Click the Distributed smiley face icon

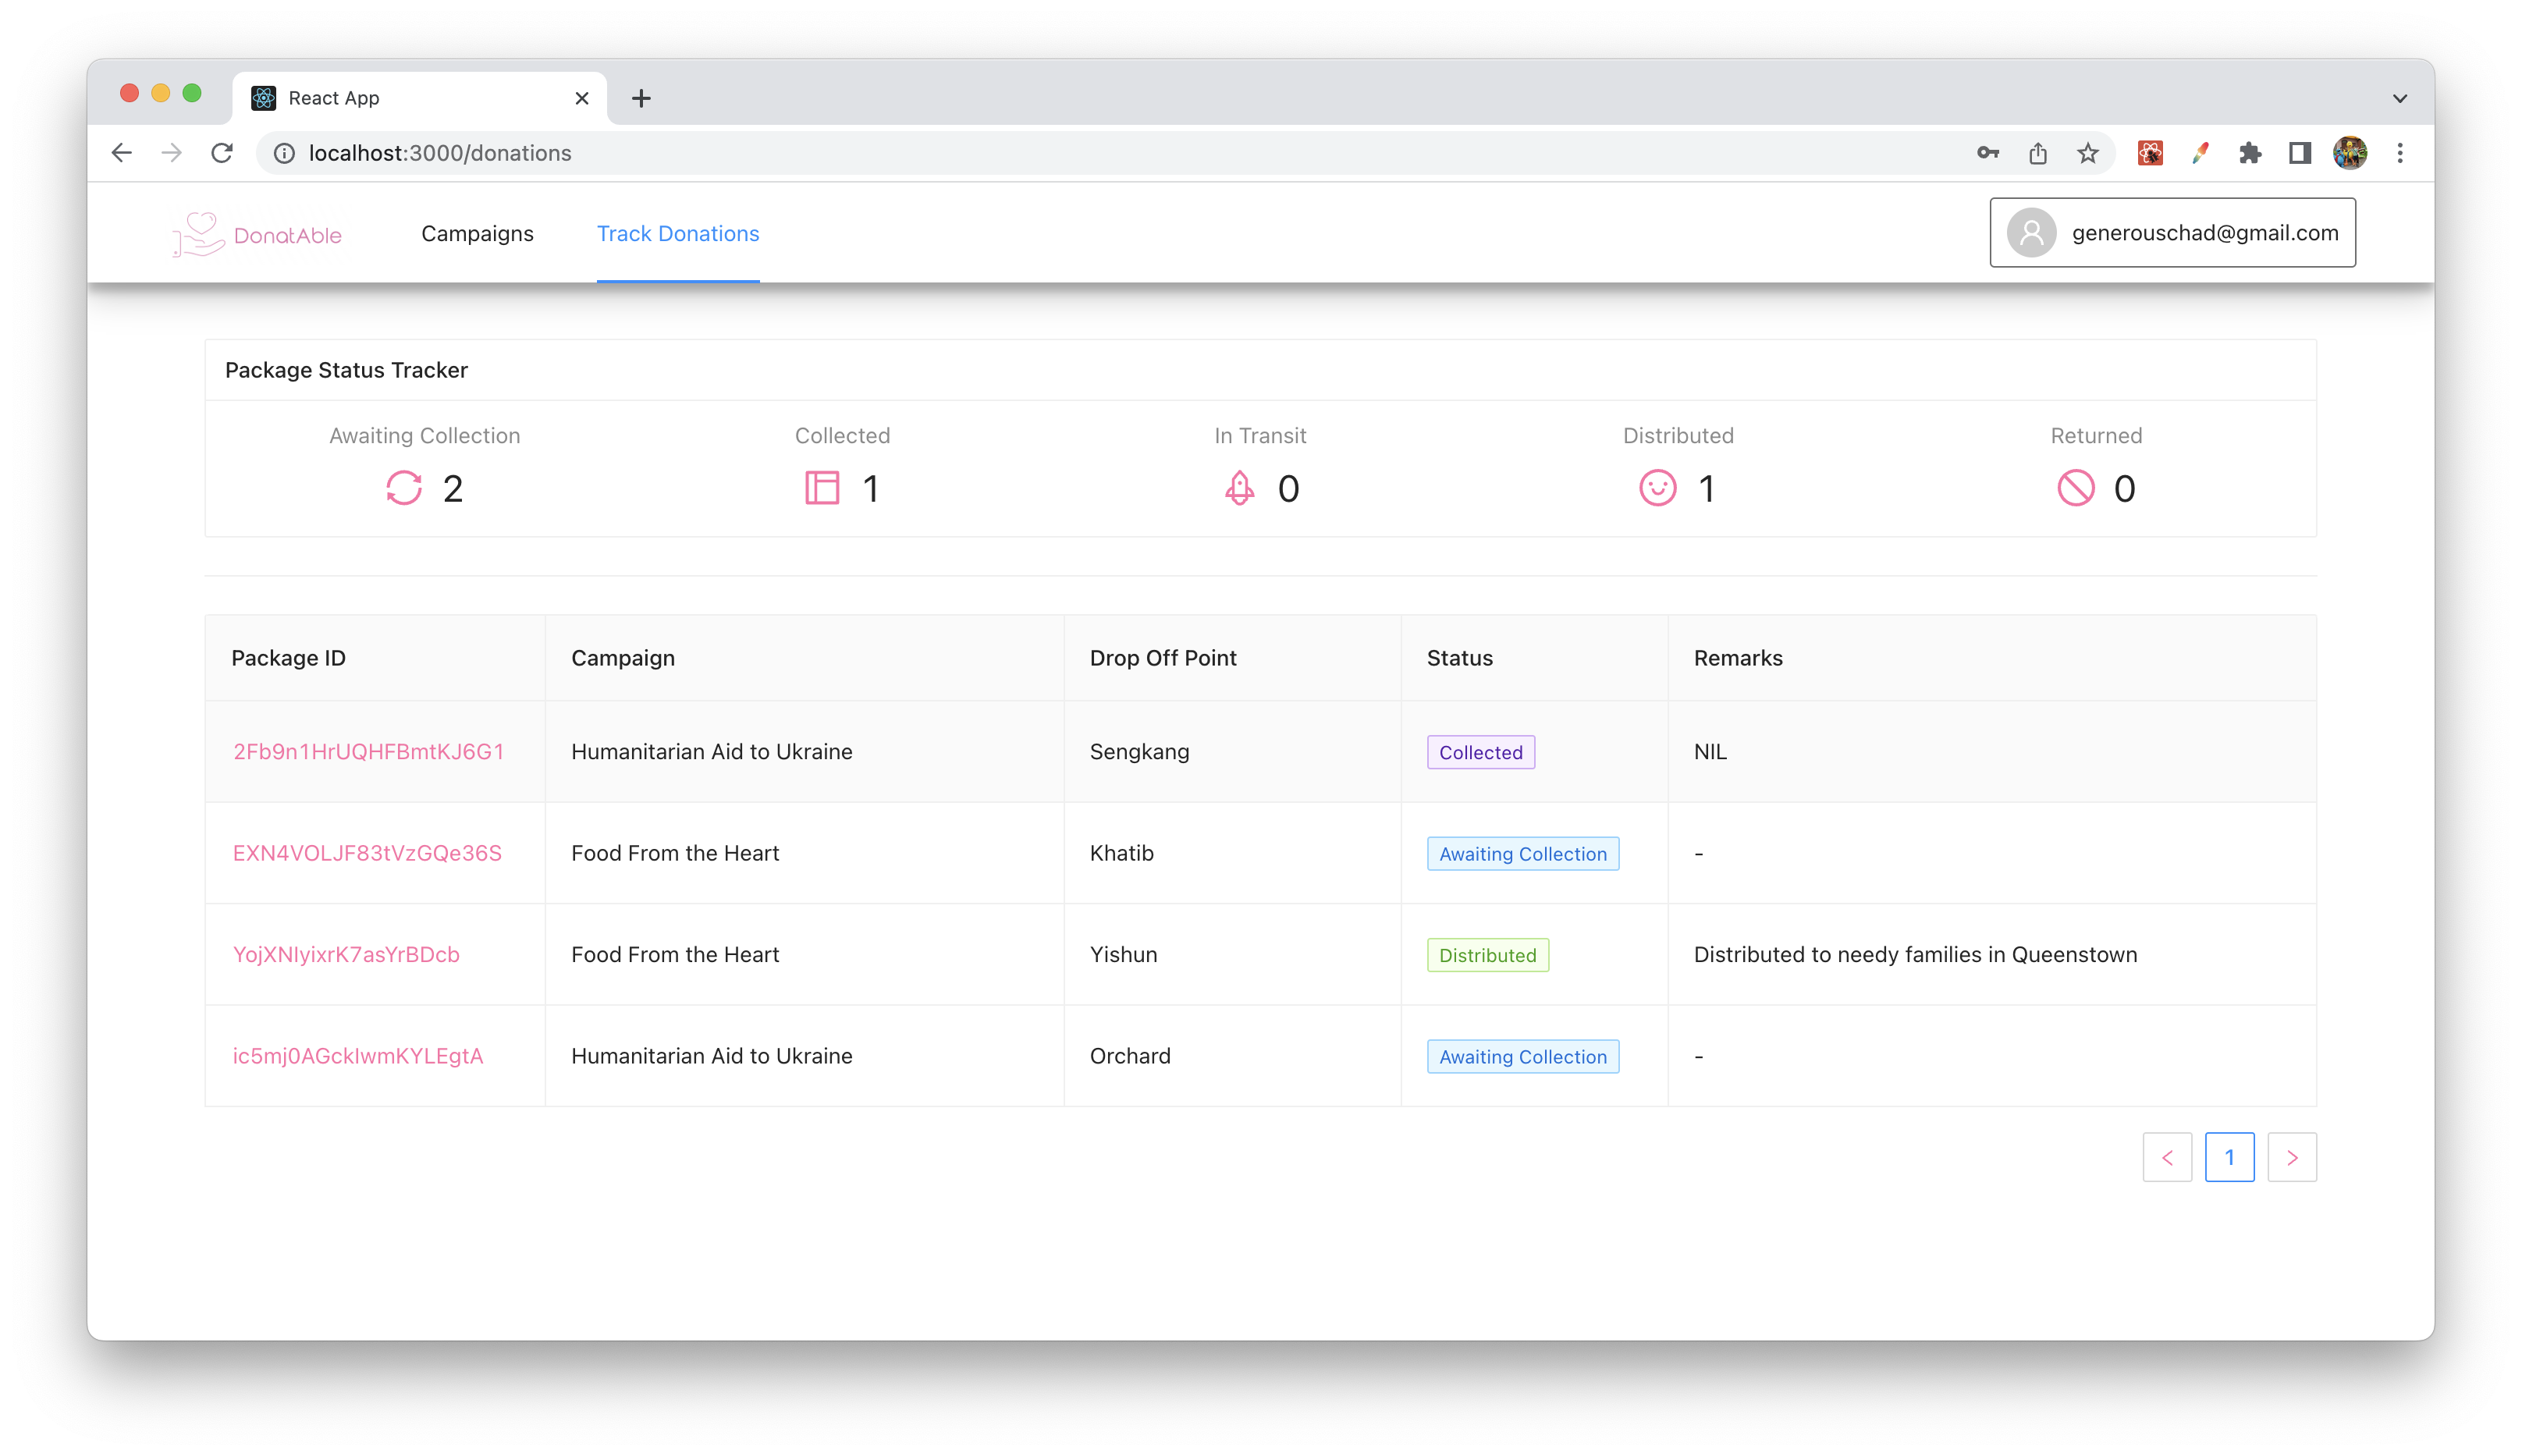1657,488
